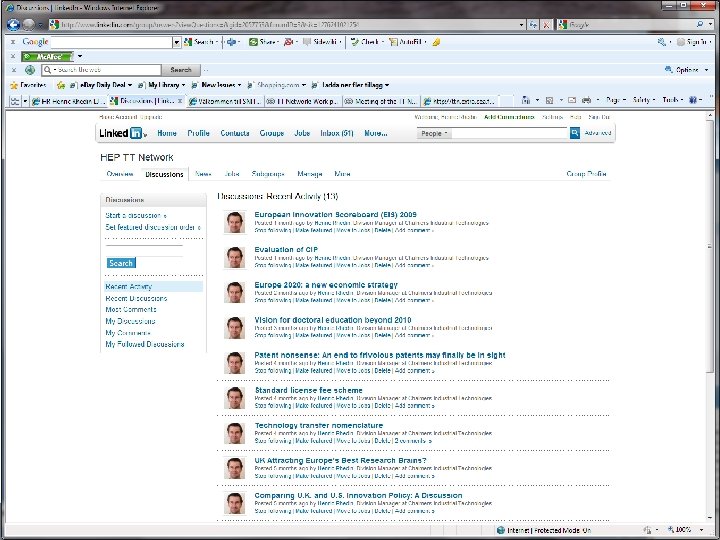Click the Feeds icon in command bar
The height and width of the screenshot is (540, 720).
point(549,100)
